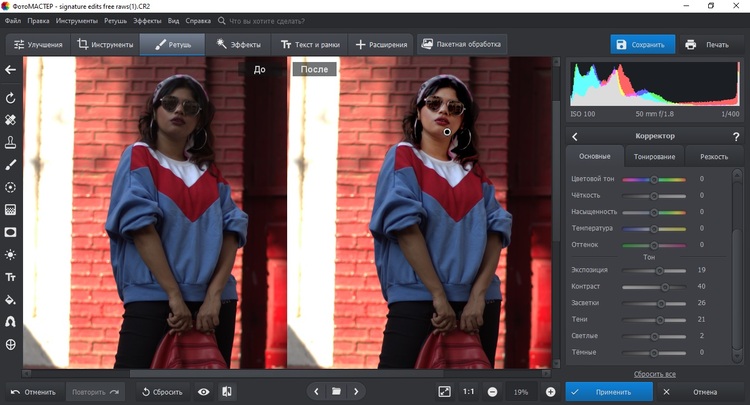Toggle the before/after split view button

coord(227,391)
